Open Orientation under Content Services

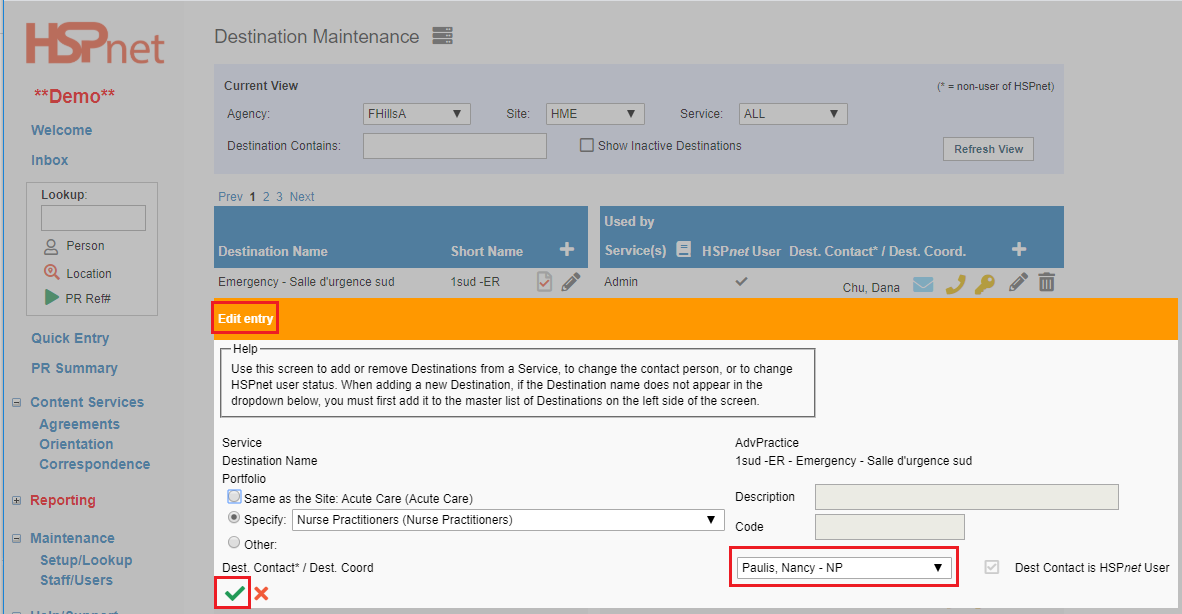point(76,444)
